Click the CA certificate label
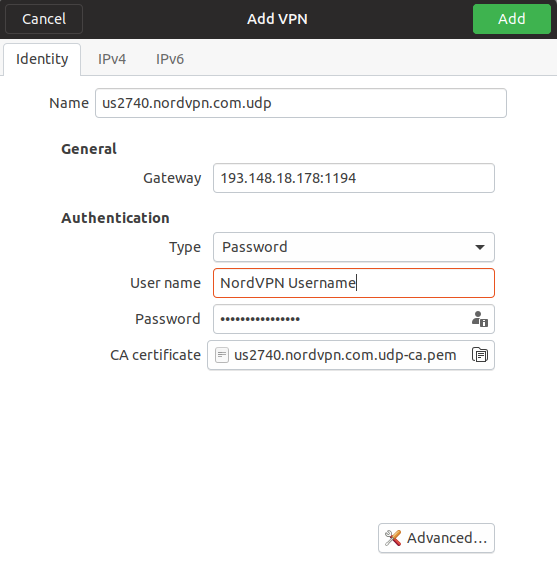Screen dimensions: 557x577 click(156, 355)
